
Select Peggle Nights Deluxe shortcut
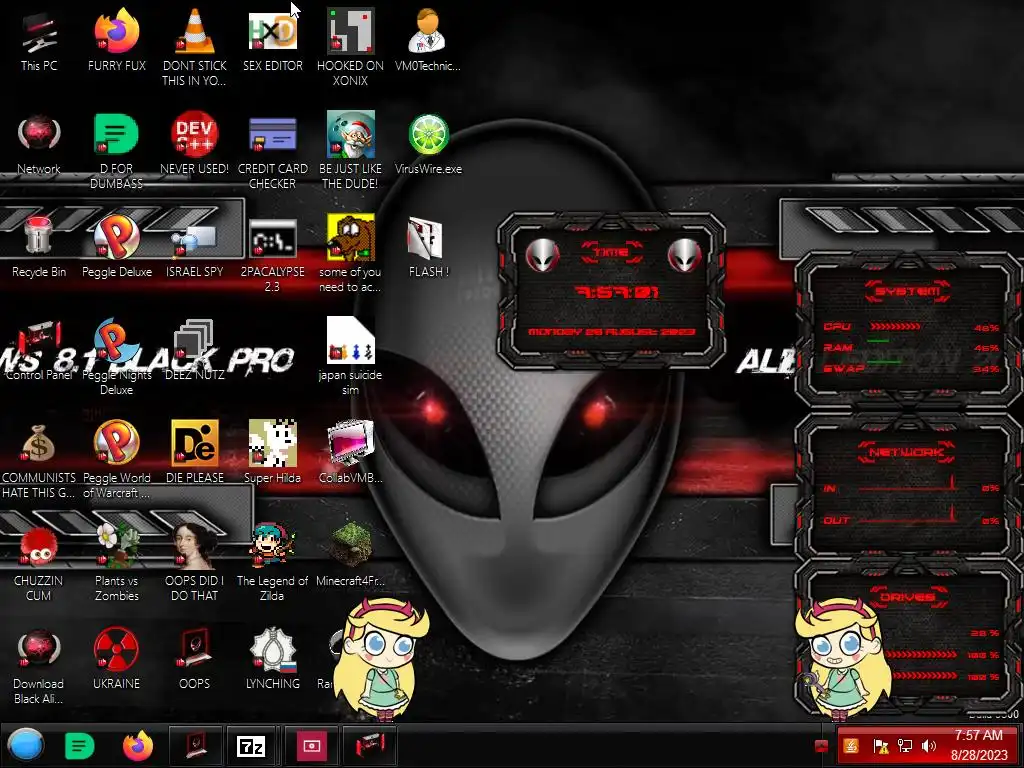(116, 341)
